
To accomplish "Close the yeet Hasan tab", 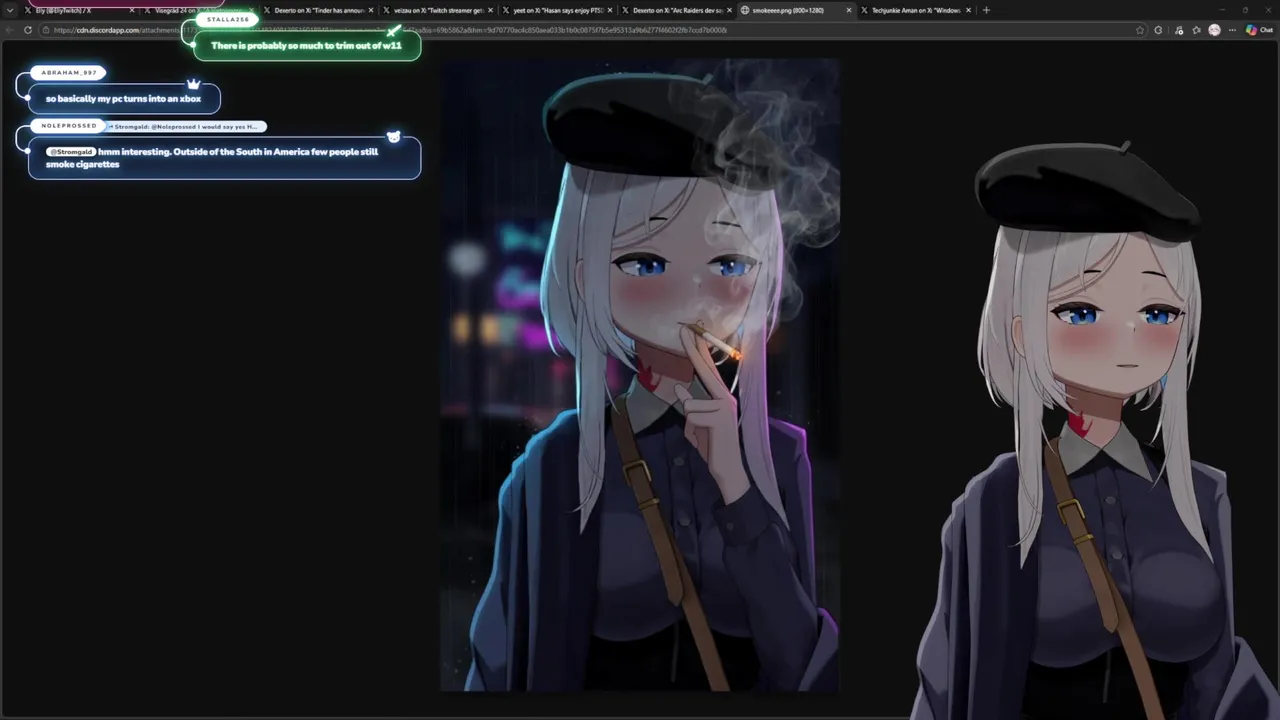I will pyautogui.click(x=610, y=10).
